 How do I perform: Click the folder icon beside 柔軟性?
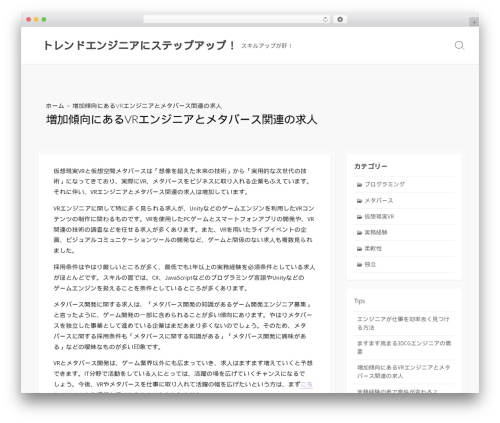click(359, 249)
